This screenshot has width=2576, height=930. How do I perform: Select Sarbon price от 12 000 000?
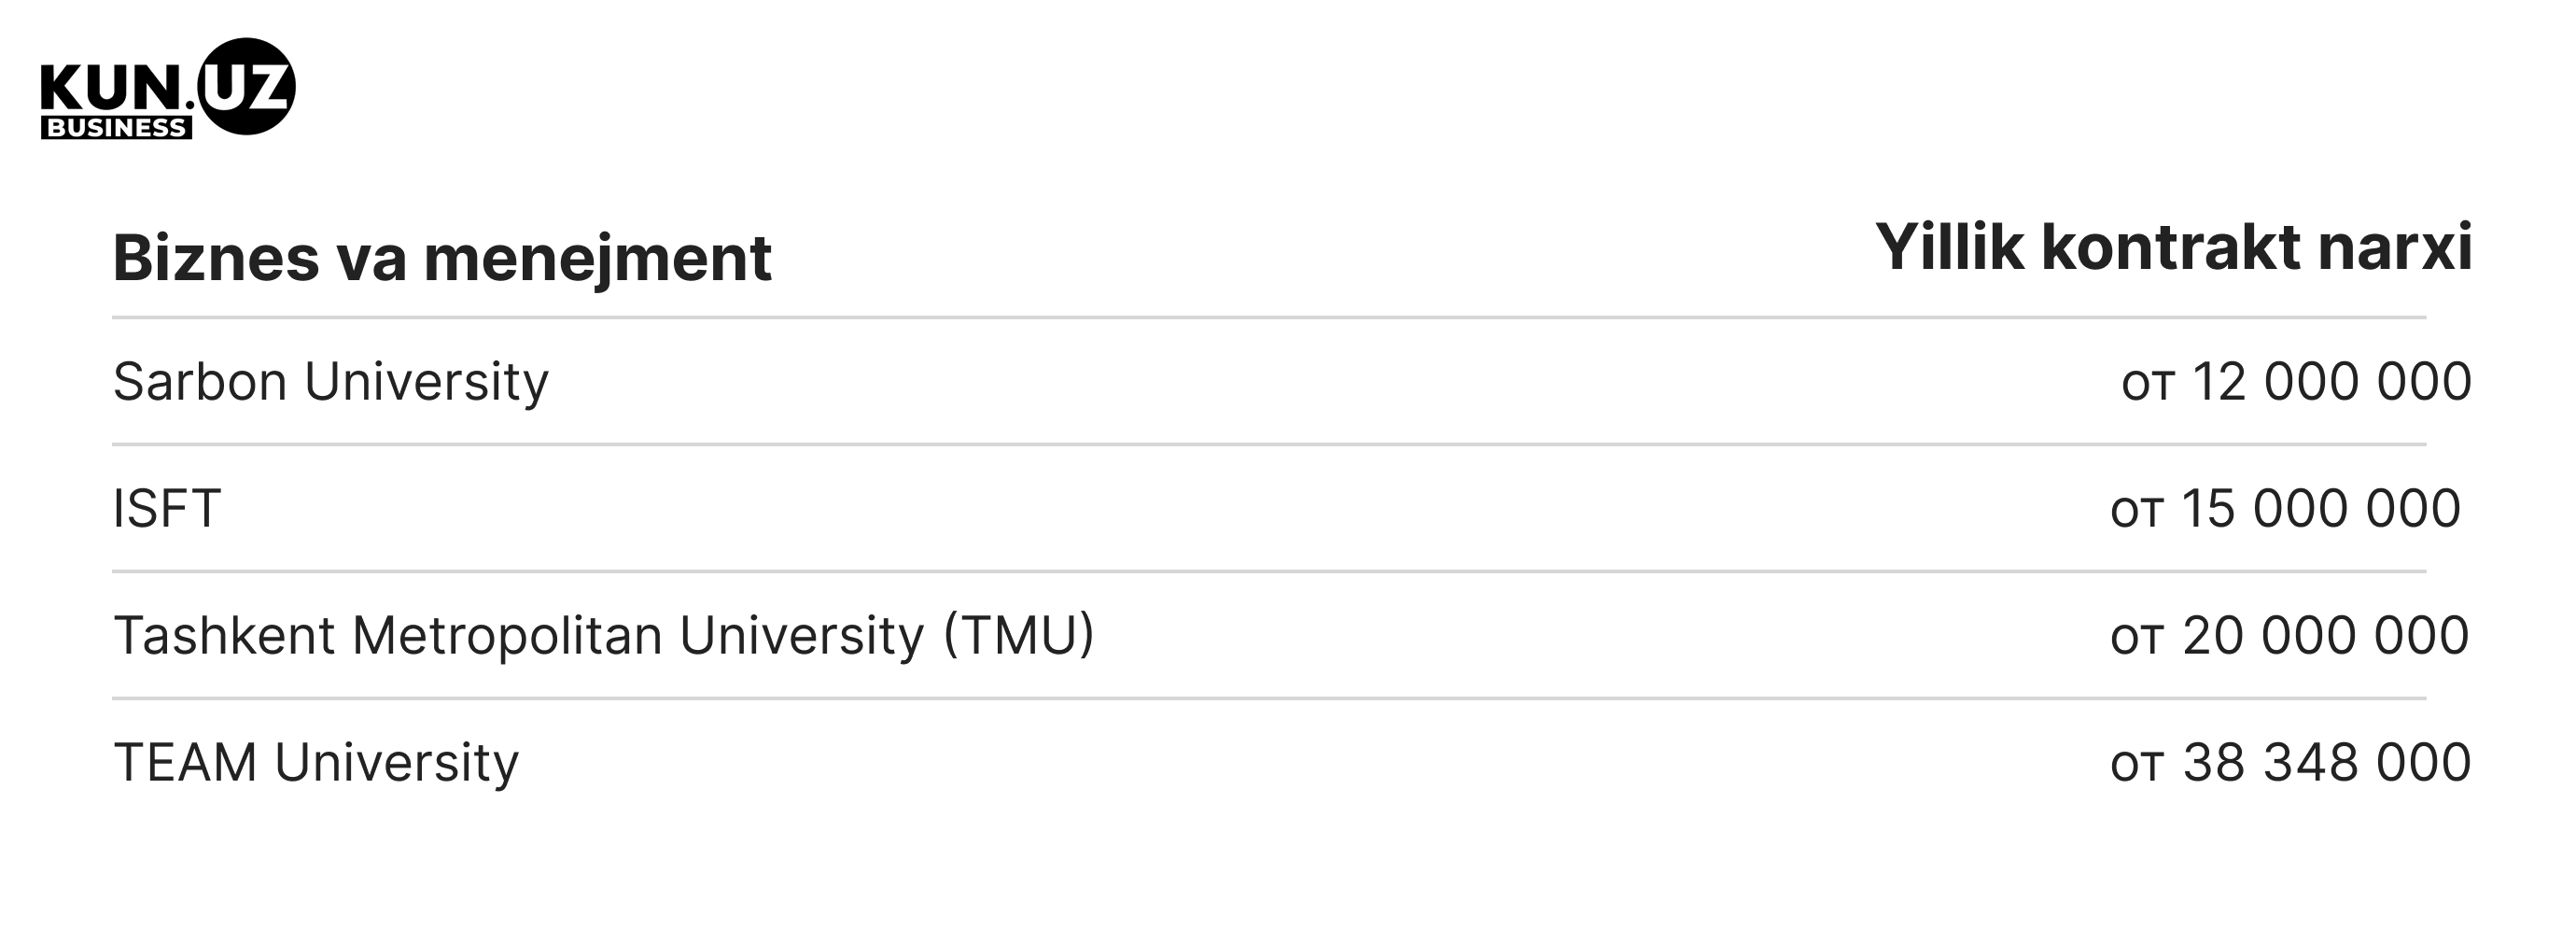point(2297,382)
